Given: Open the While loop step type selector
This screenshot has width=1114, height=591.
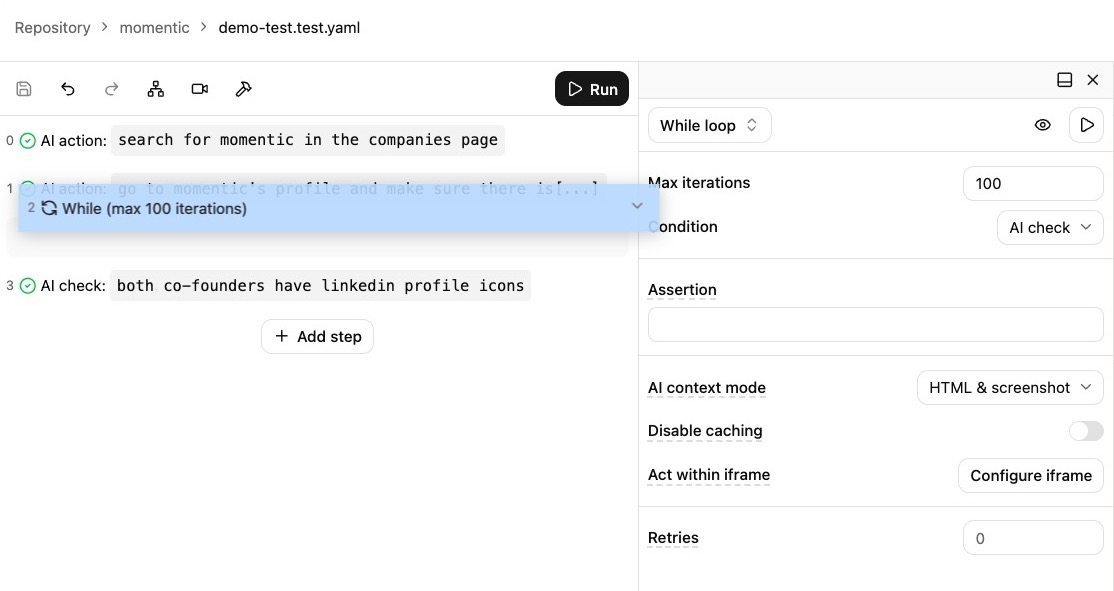Looking at the screenshot, I should (x=709, y=125).
